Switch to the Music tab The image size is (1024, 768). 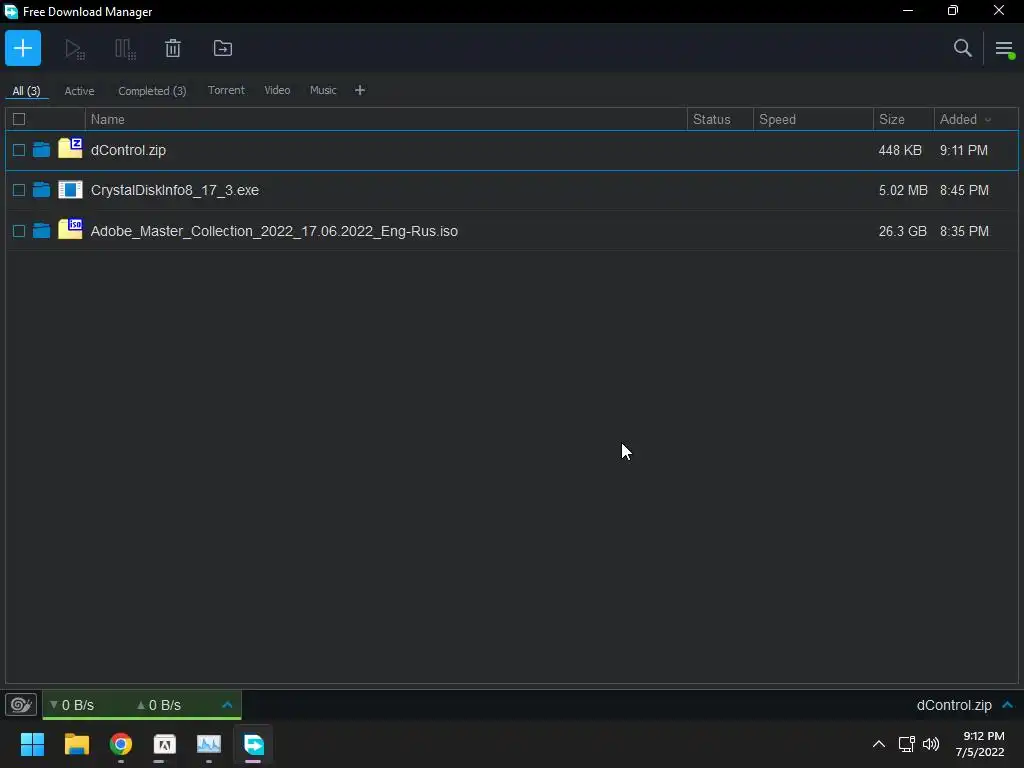(323, 90)
